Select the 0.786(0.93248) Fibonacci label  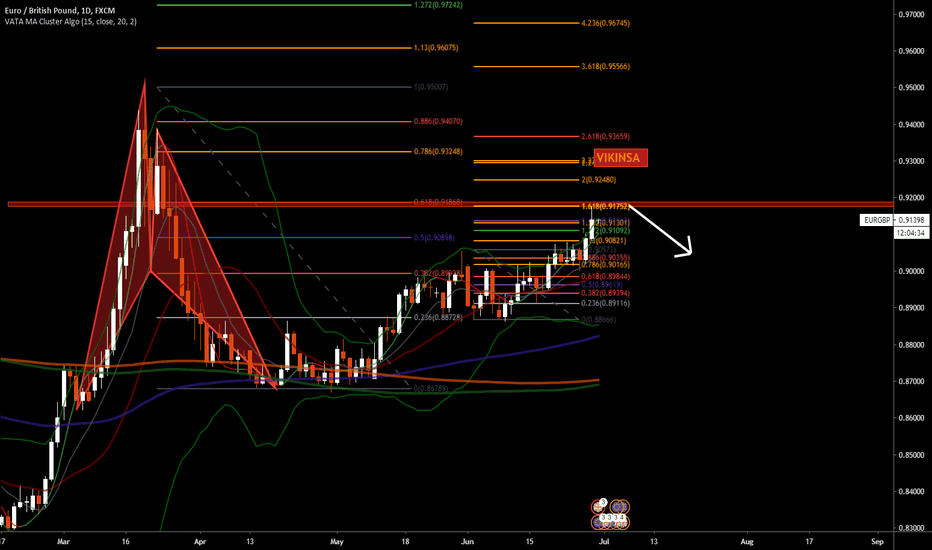[438, 152]
